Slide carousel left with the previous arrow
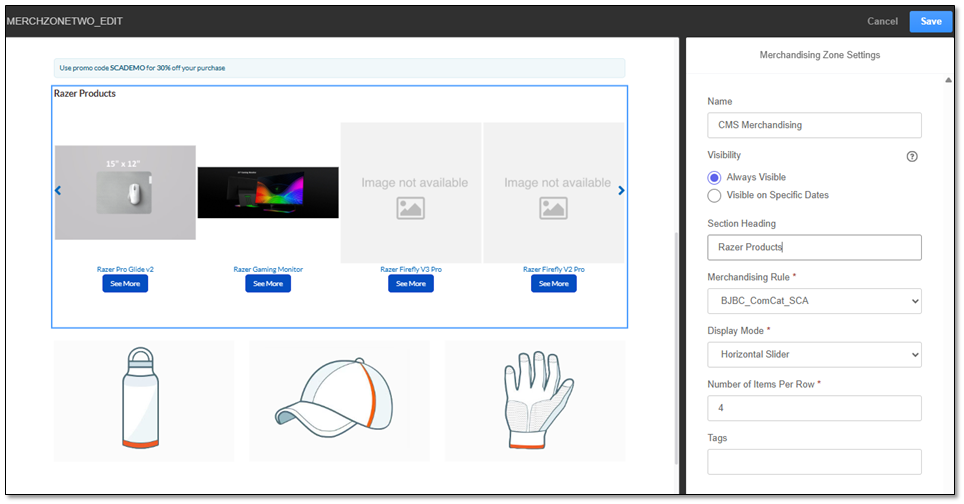 58,191
